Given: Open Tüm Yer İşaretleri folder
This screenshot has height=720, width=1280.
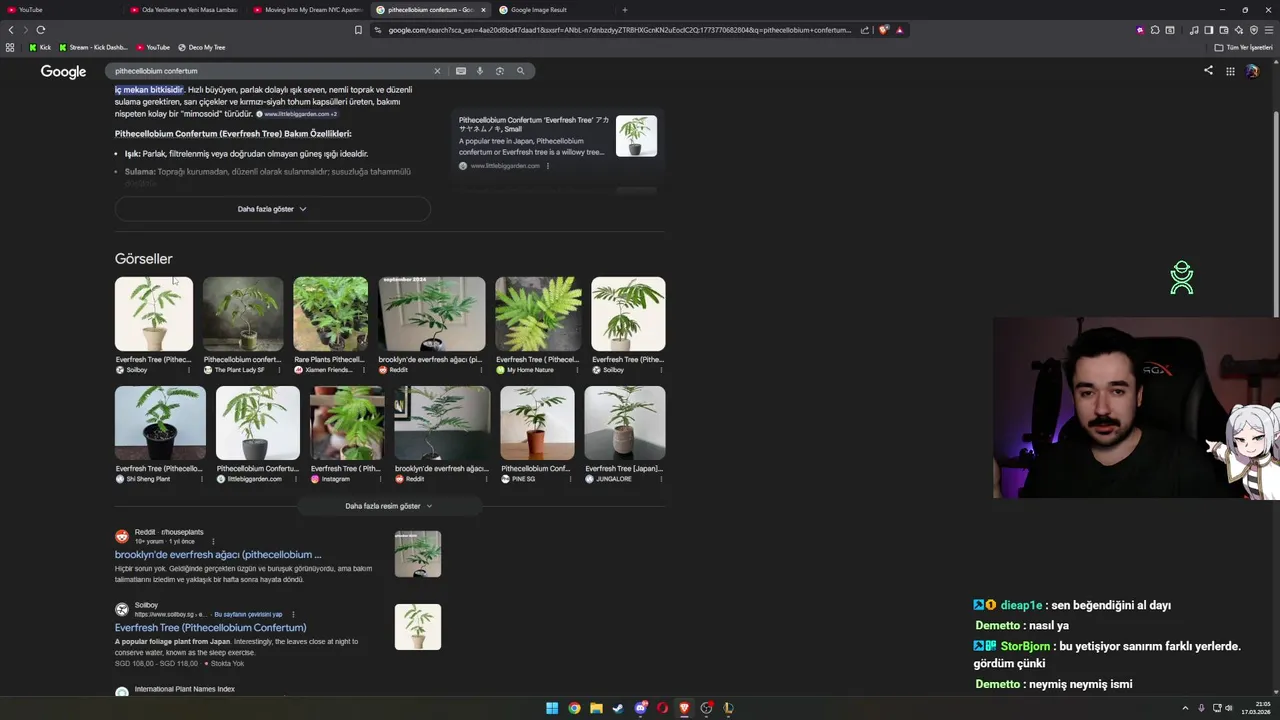Looking at the screenshot, I should (x=1243, y=47).
